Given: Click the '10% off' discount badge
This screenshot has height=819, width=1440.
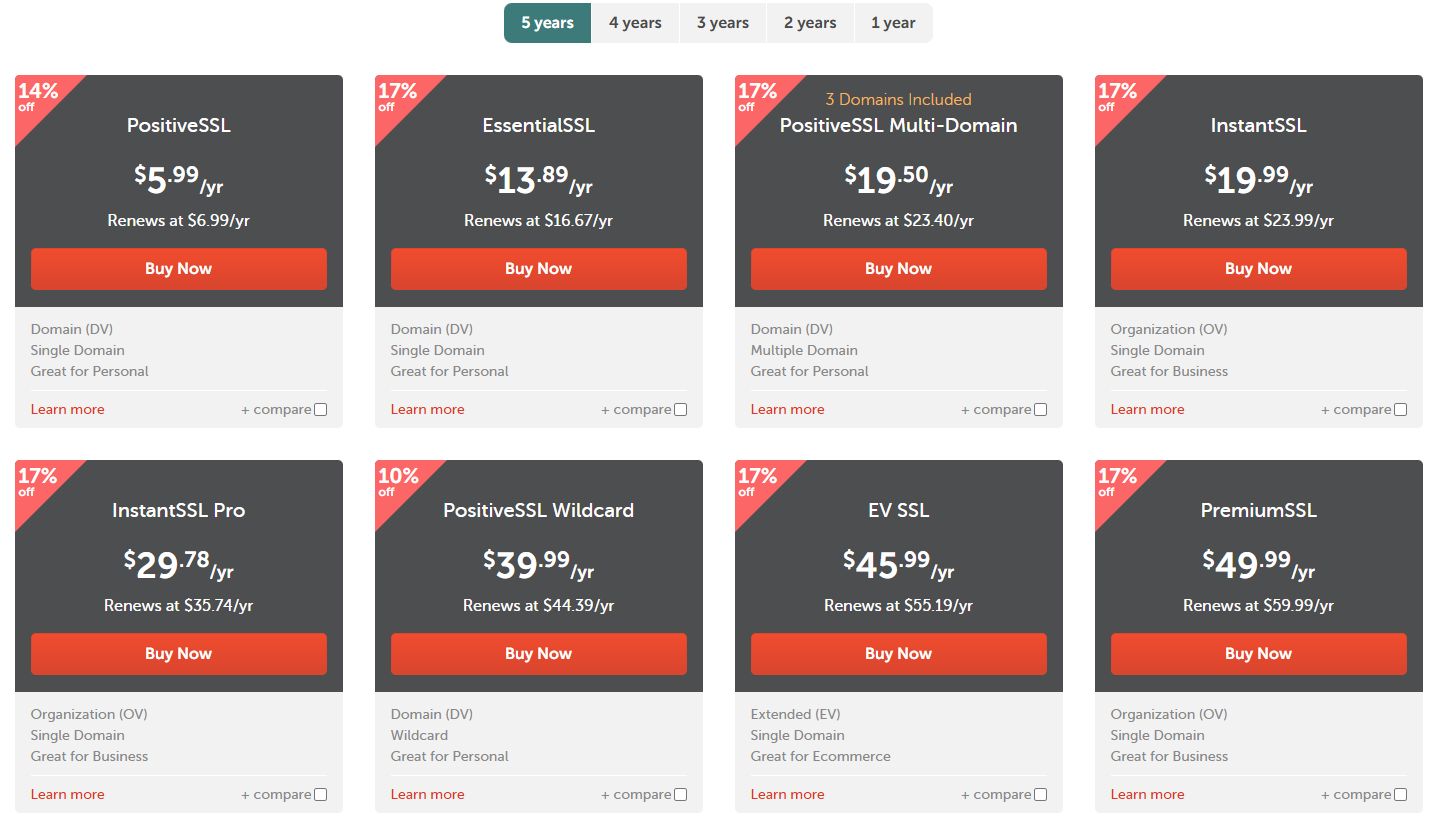Looking at the screenshot, I should [x=398, y=482].
